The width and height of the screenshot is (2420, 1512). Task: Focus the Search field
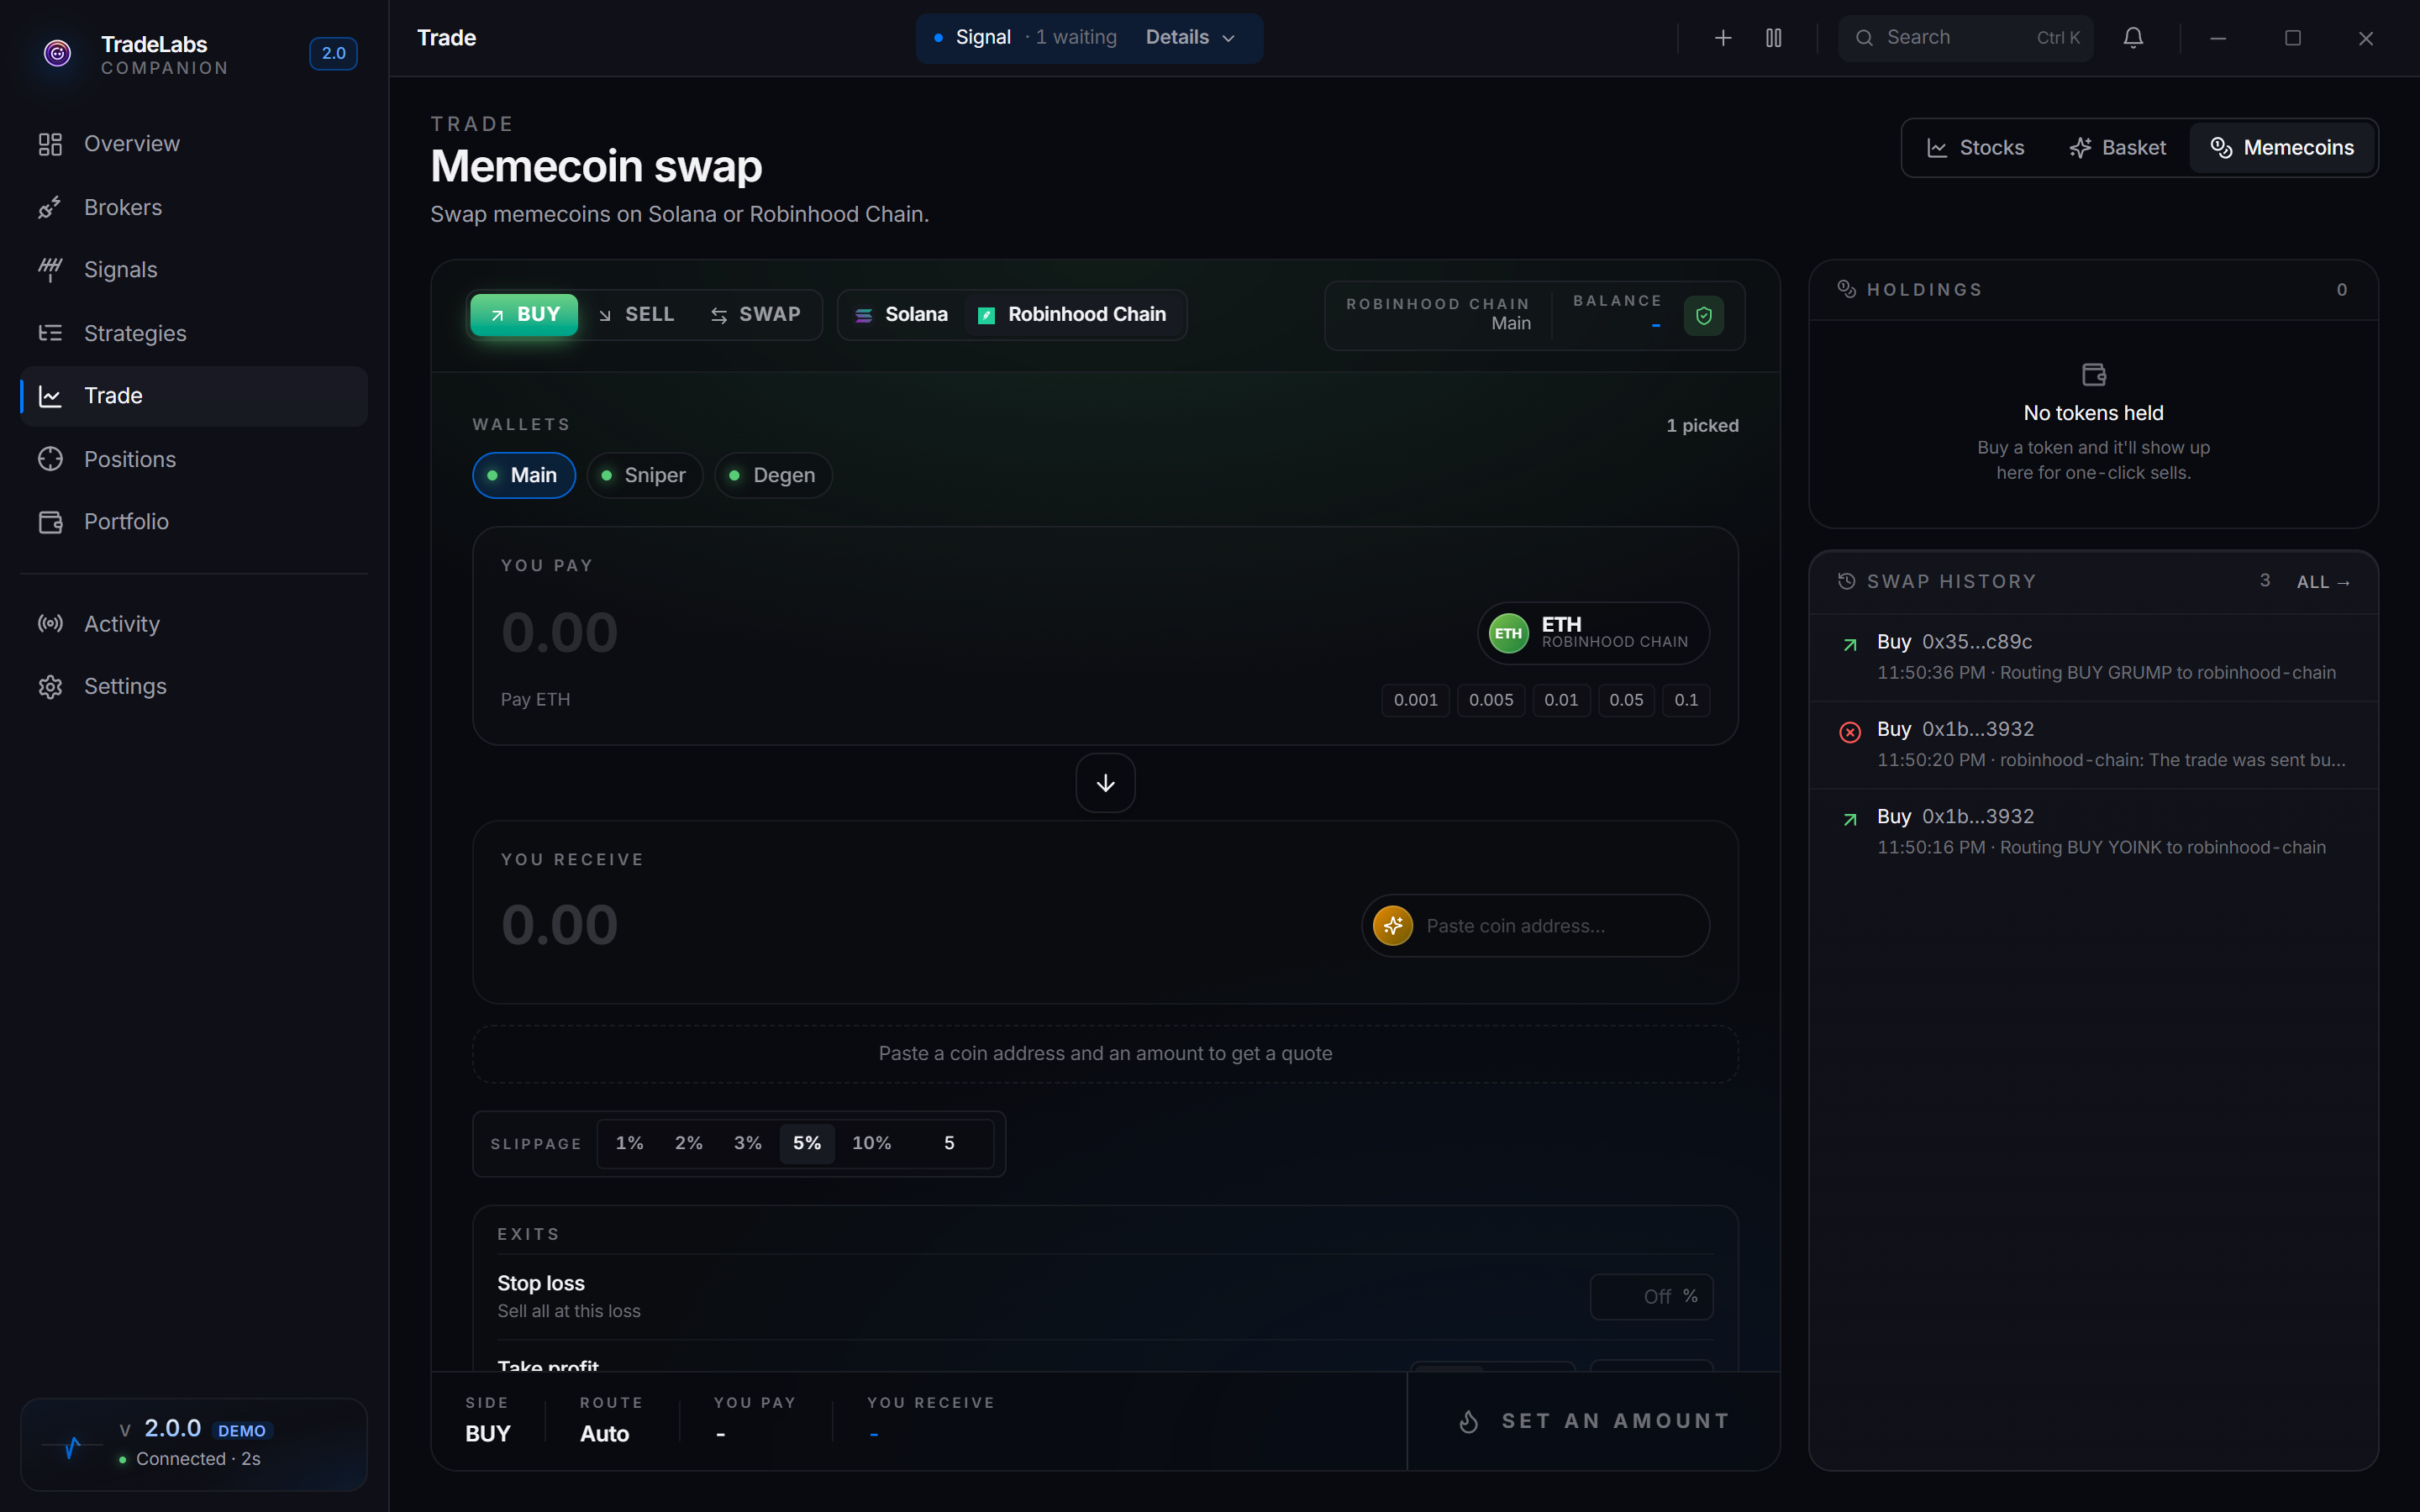click(x=1966, y=38)
